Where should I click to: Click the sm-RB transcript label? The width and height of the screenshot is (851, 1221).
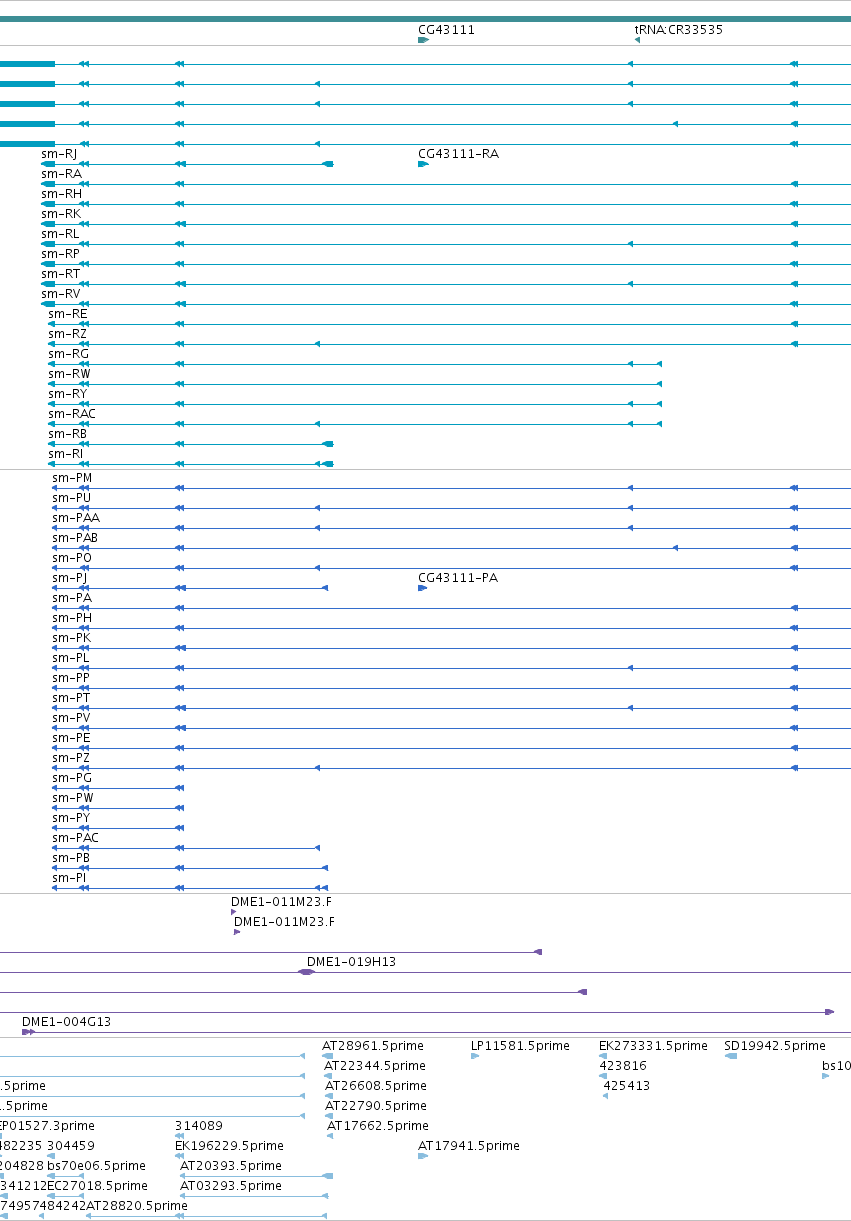68,434
